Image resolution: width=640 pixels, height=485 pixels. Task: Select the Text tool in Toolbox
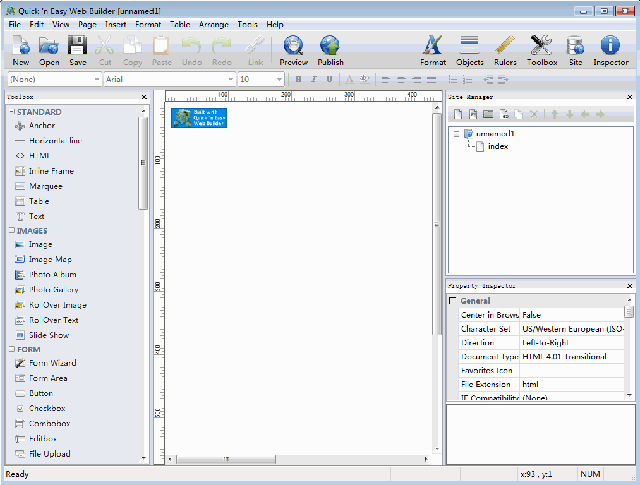[29, 216]
